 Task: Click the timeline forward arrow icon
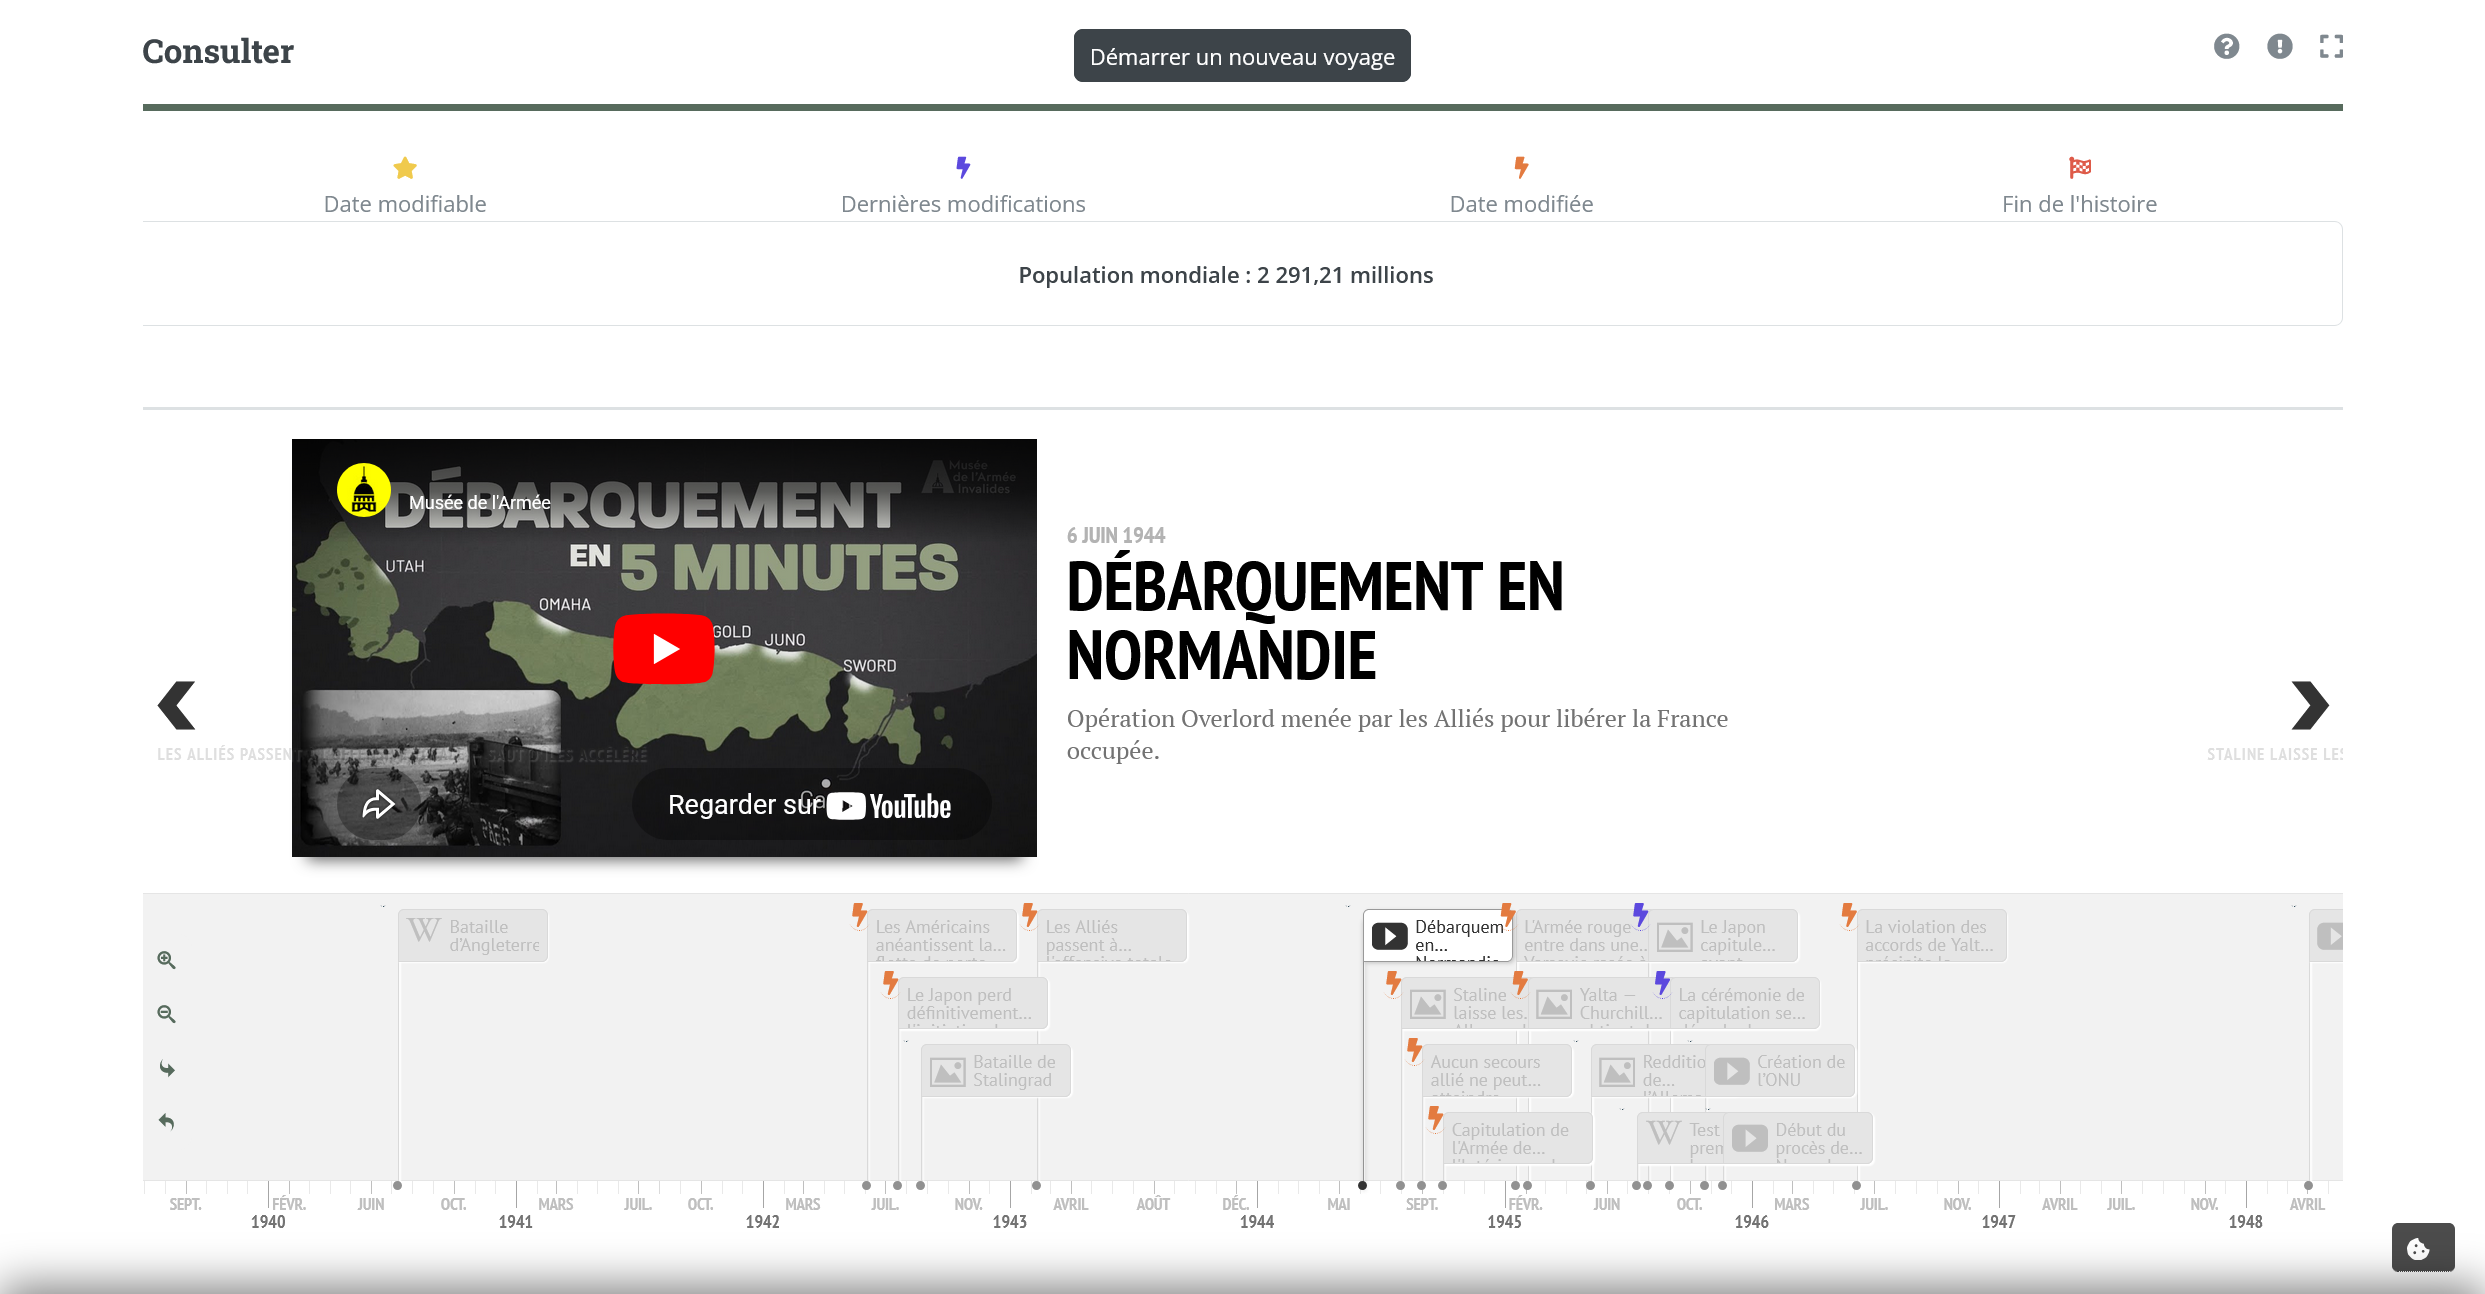click(167, 1069)
